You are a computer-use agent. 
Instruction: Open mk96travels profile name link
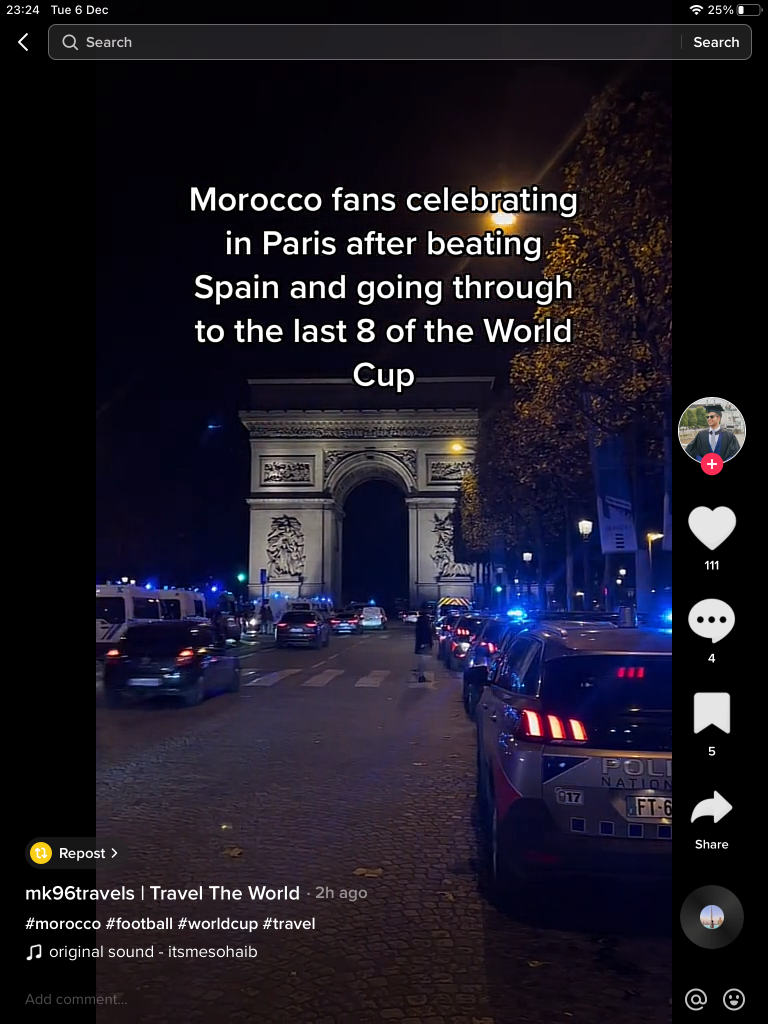click(x=162, y=893)
